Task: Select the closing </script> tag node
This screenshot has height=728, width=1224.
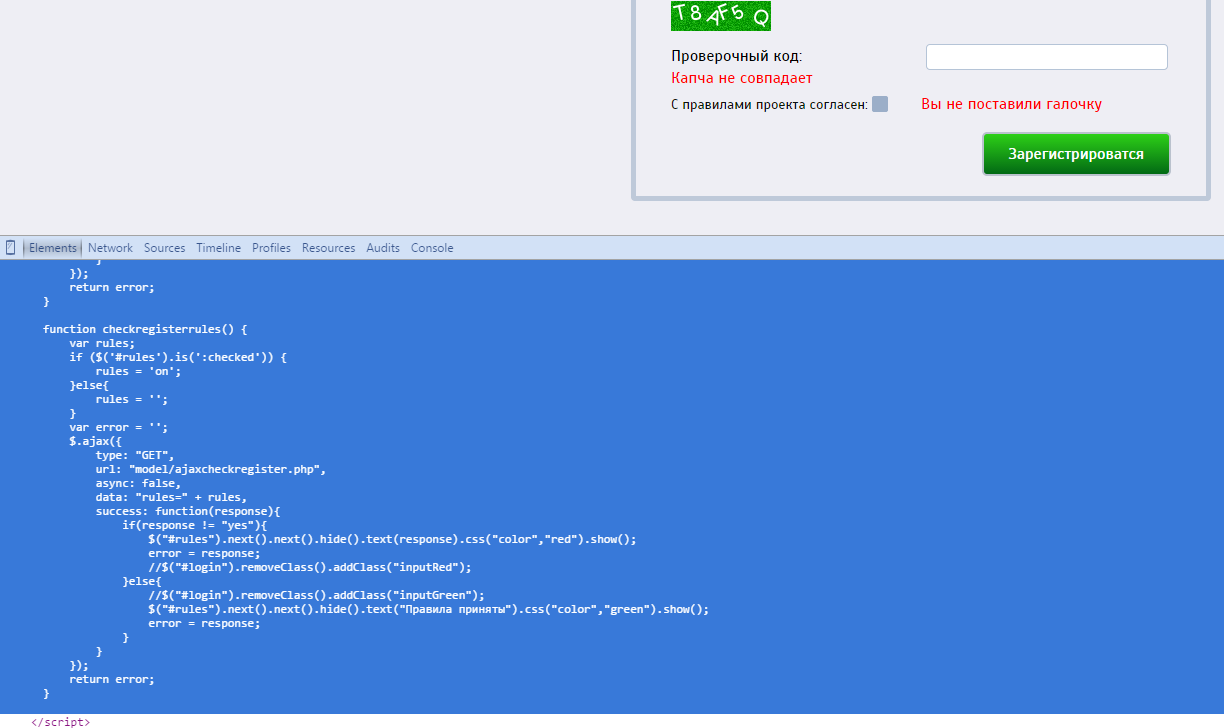Action: (x=60, y=721)
